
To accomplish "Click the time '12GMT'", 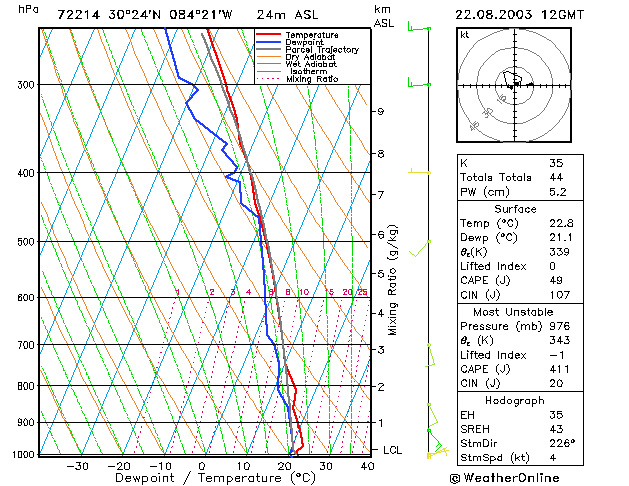I will (x=562, y=15).
